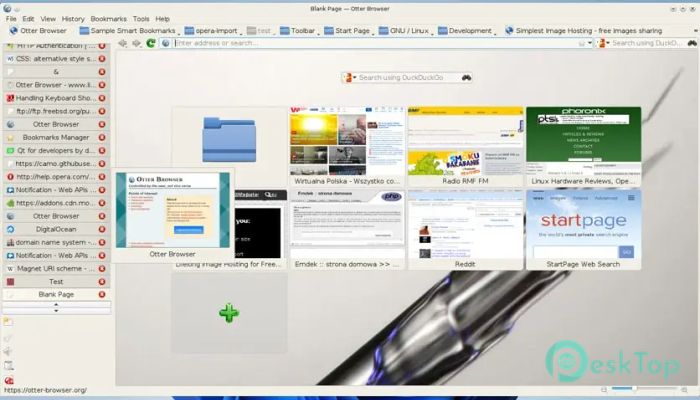Screen dimensions: 700x400
Task: Open yellow bookmarks panel icon in sidebar
Action: [x=8, y=322]
